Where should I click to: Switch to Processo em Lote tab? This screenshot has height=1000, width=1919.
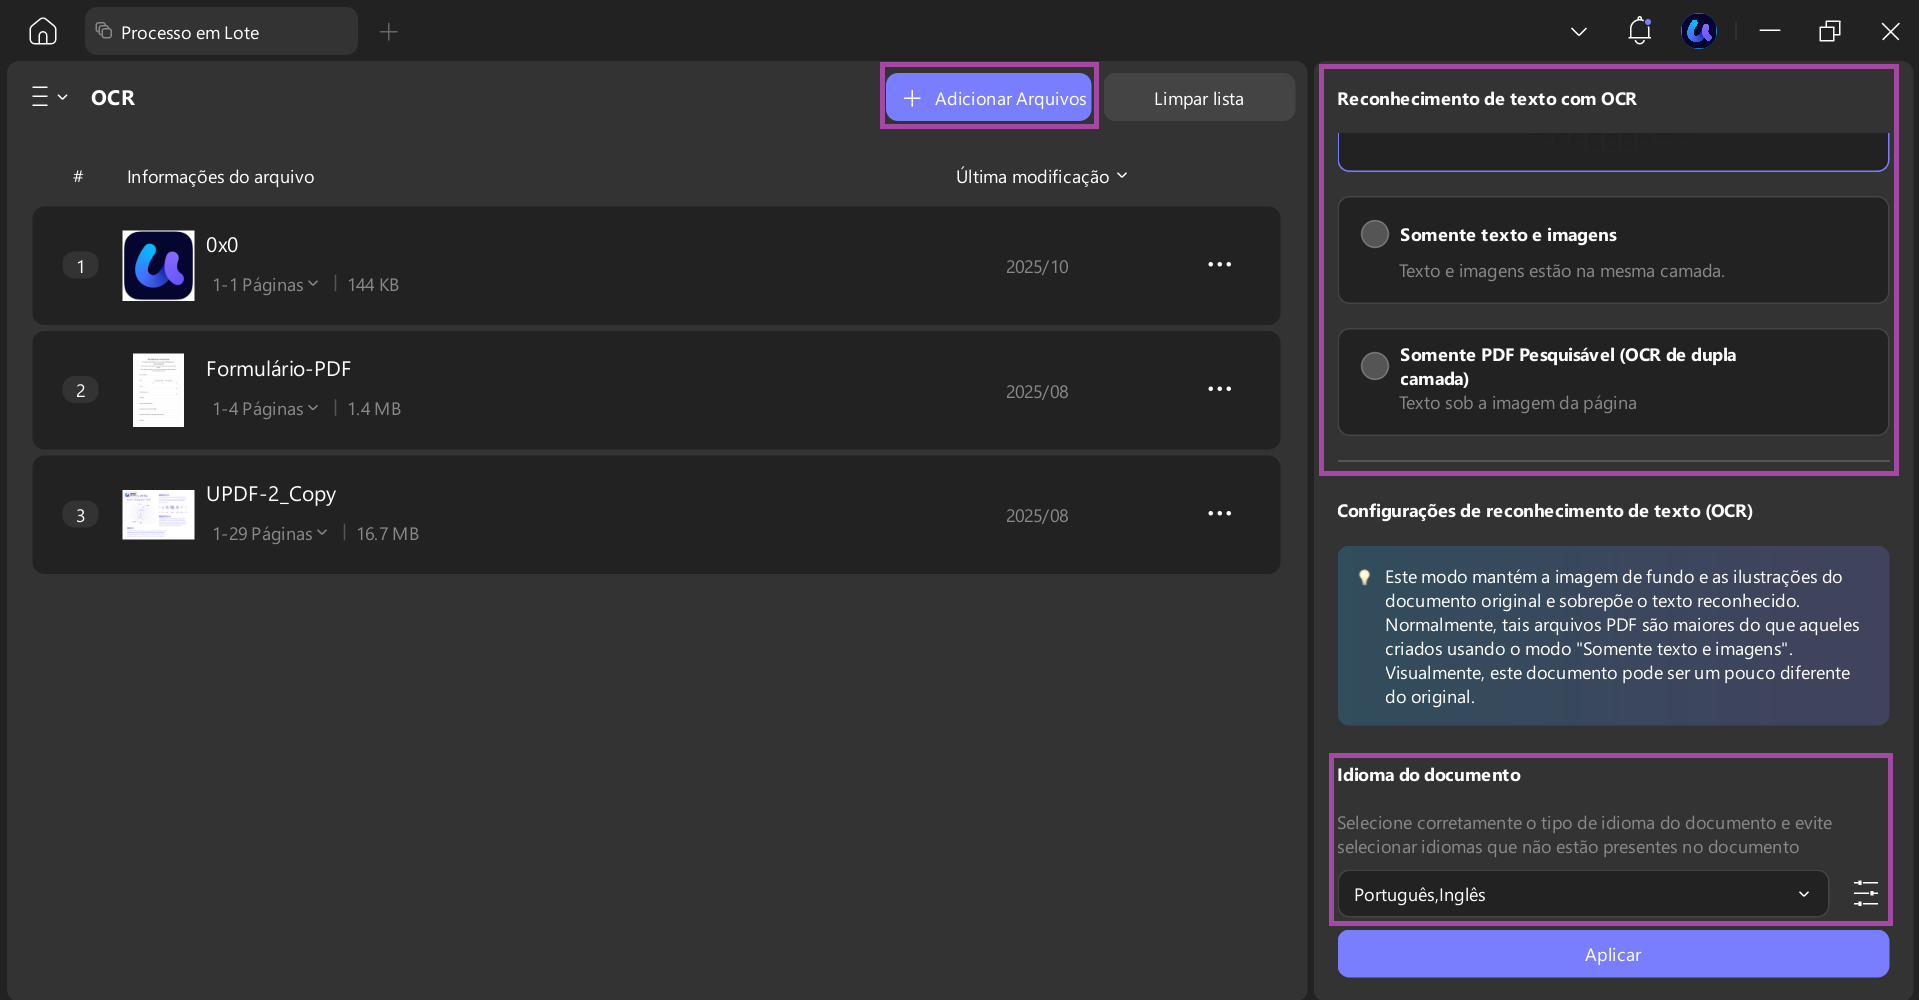click(221, 32)
